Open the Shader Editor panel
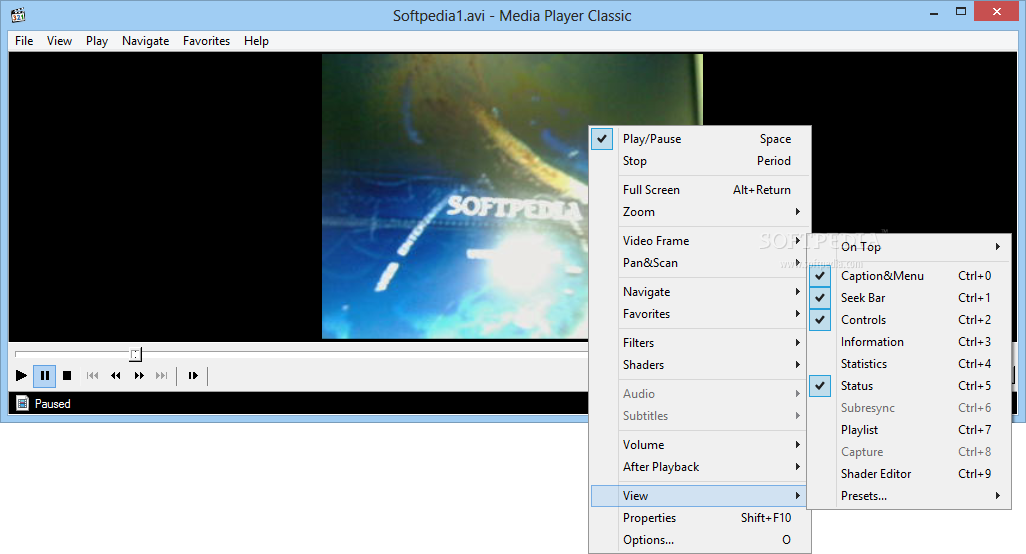The width and height of the screenshot is (1026, 554). (x=910, y=474)
